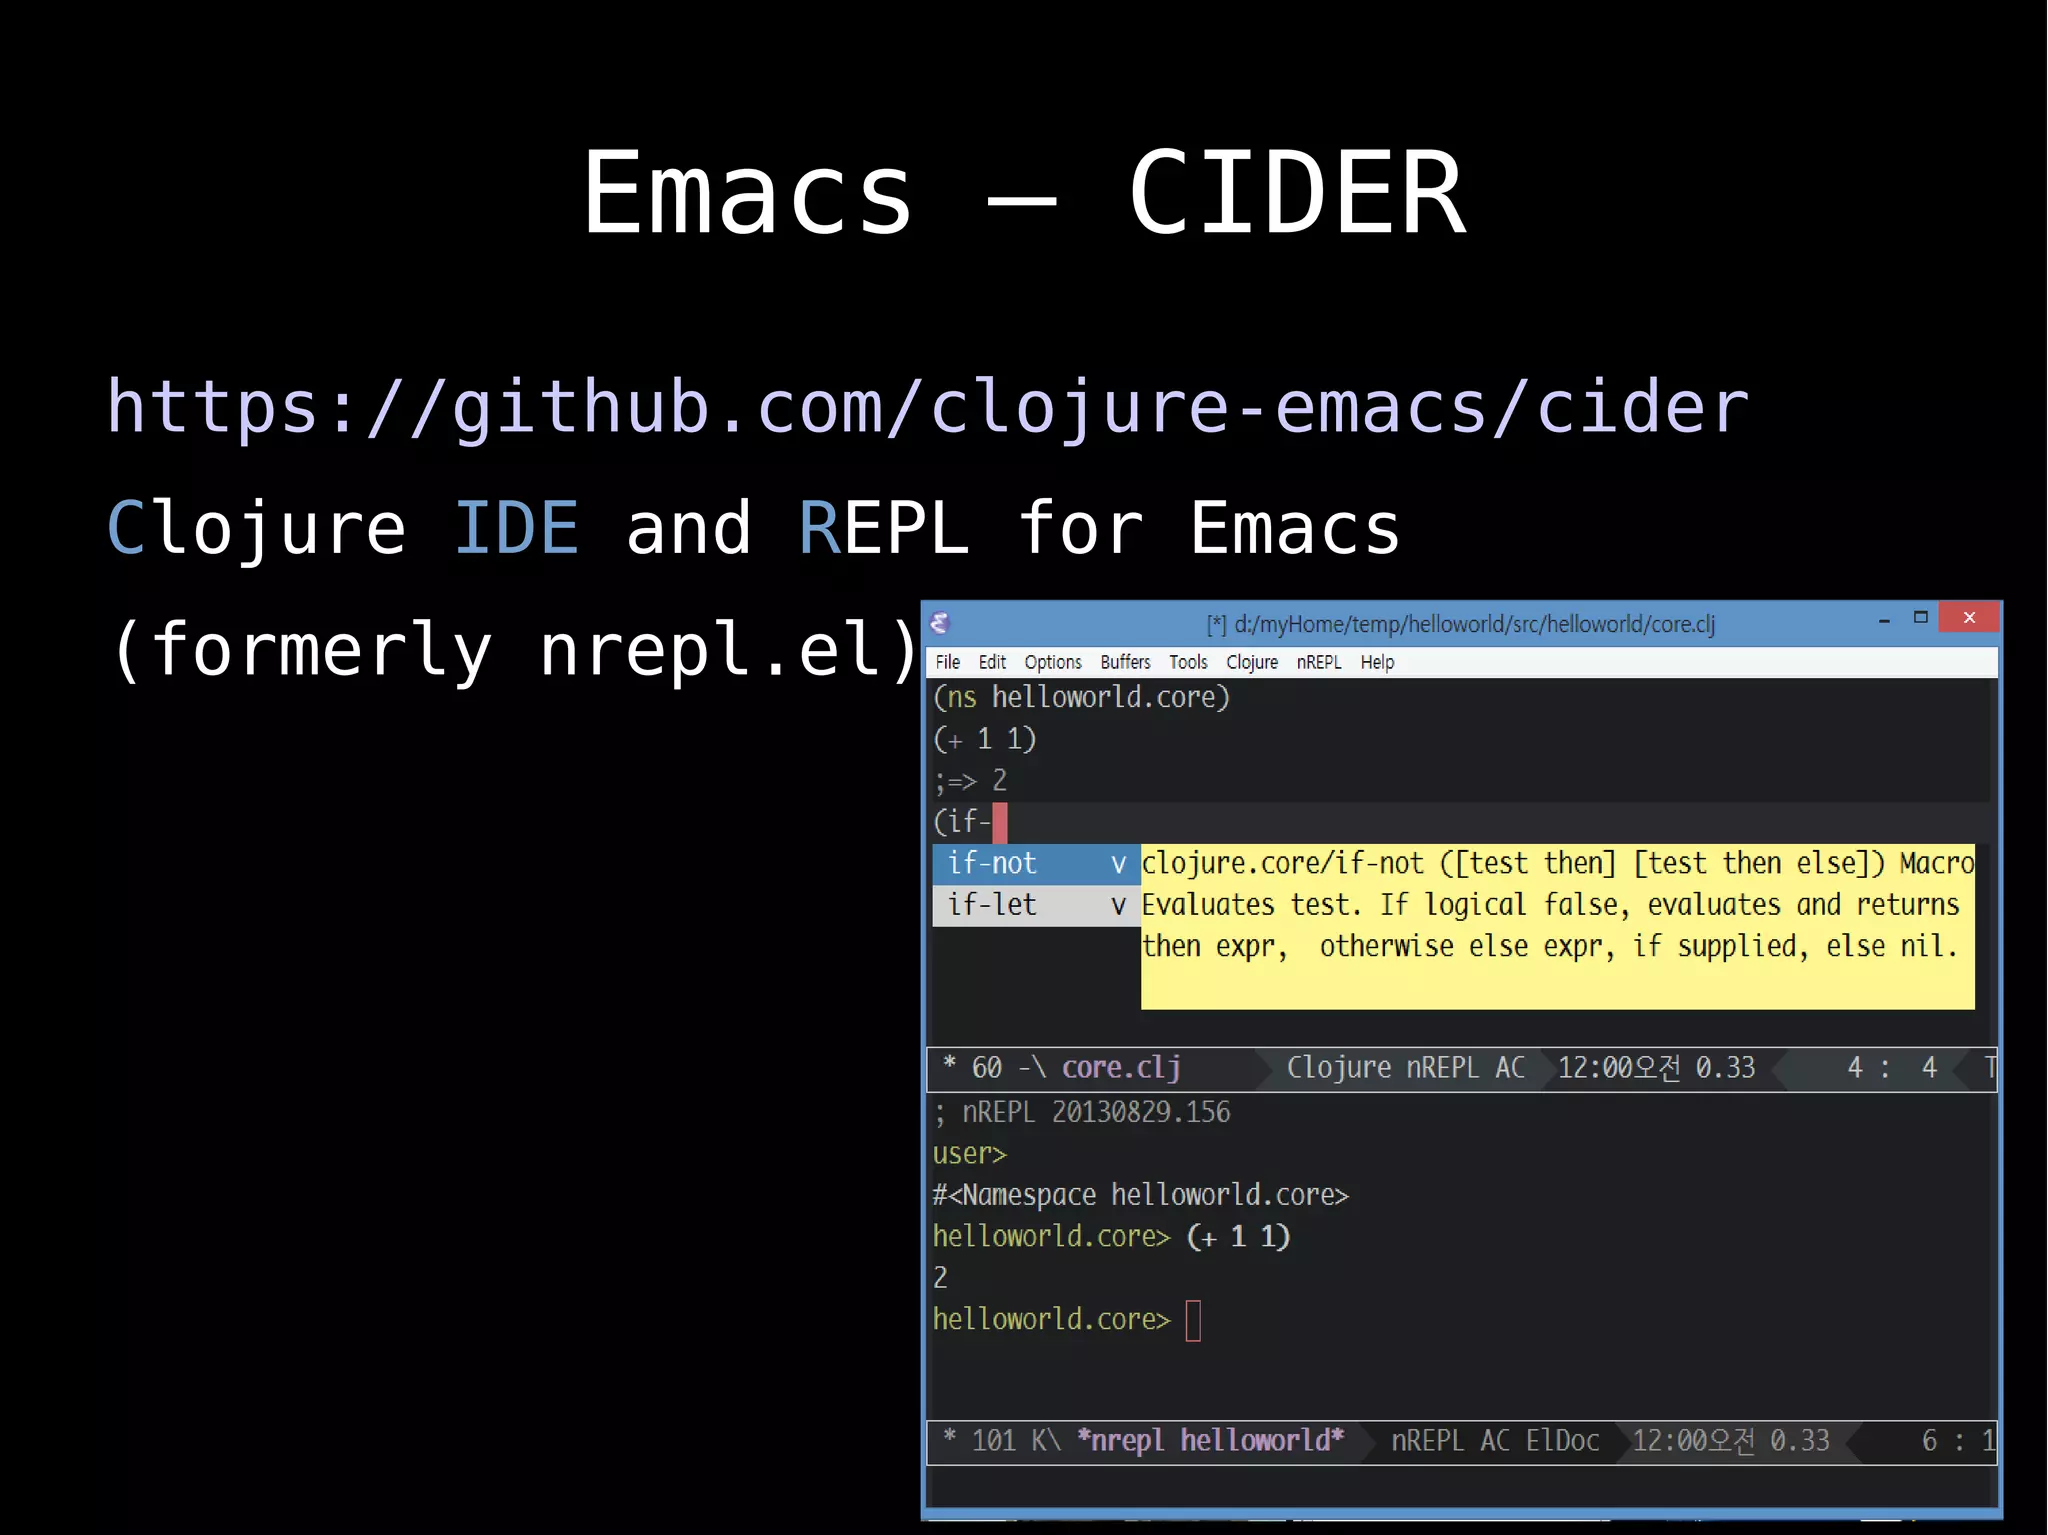Open the Options menu

click(x=1052, y=662)
